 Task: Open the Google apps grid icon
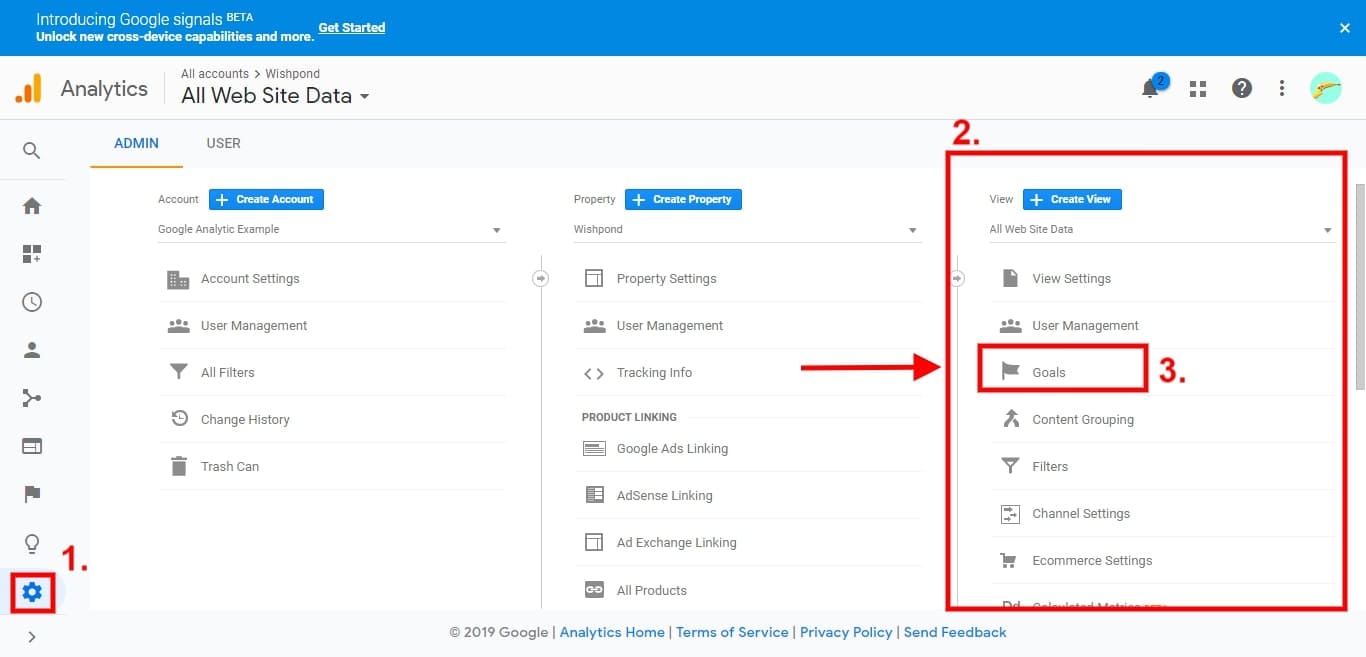(1198, 89)
